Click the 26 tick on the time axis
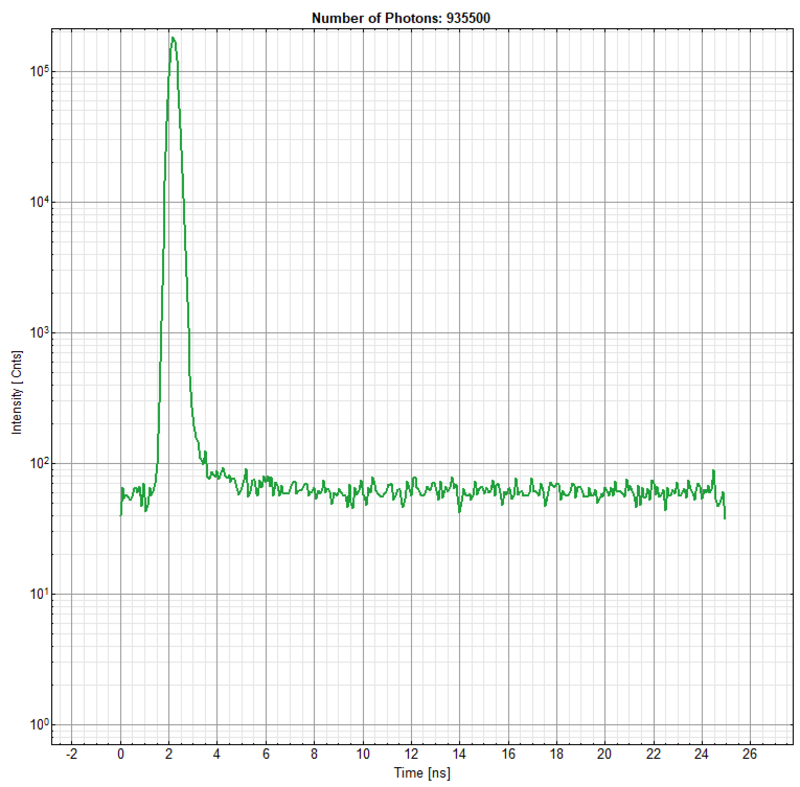 click(750, 754)
